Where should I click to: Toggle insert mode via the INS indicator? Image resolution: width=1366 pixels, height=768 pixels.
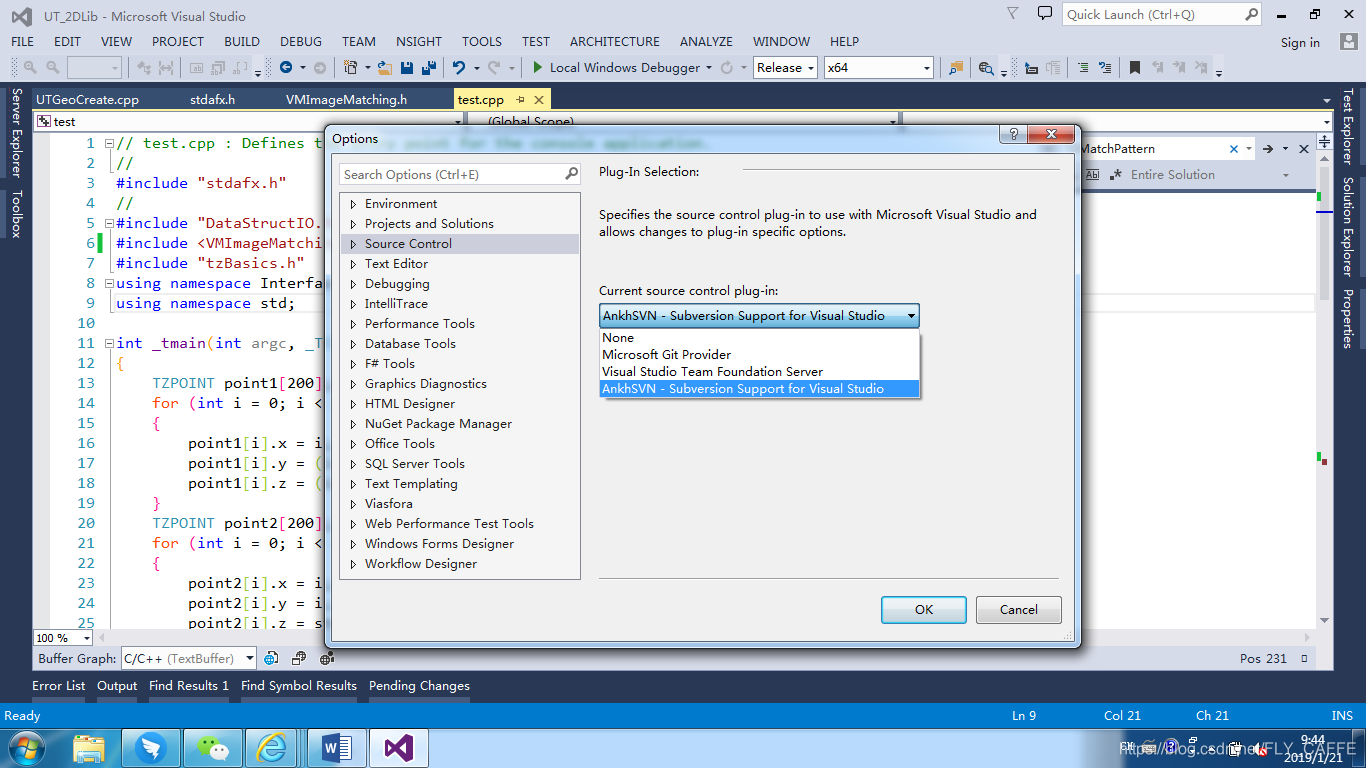(x=1342, y=715)
